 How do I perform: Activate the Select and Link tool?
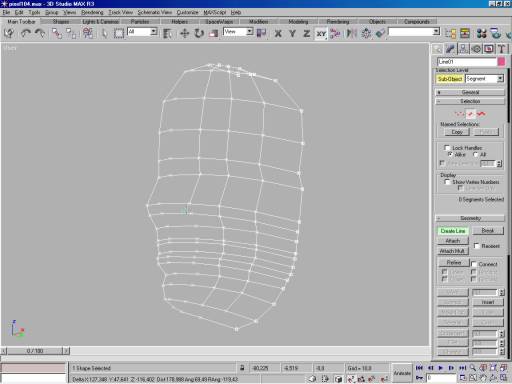57,33
